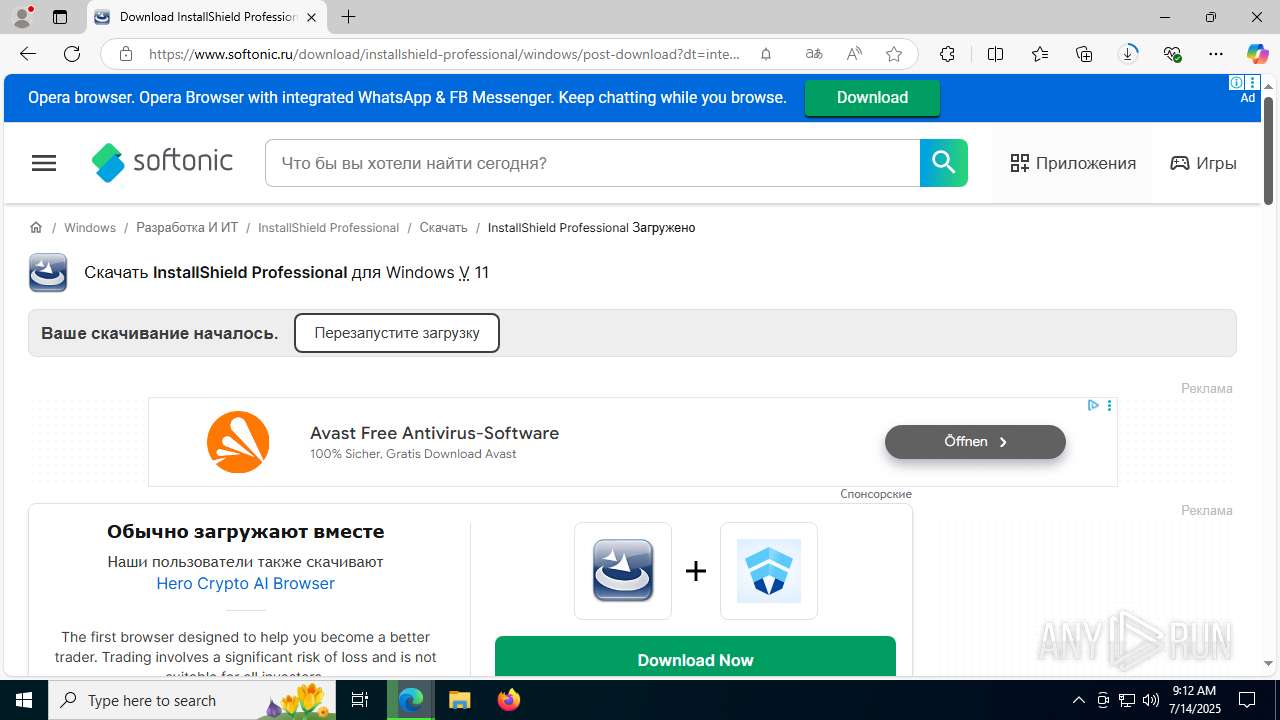This screenshot has height=720, width=1280.
Task: Click InstallShield Professional header icon
Action: click(48, 272)
